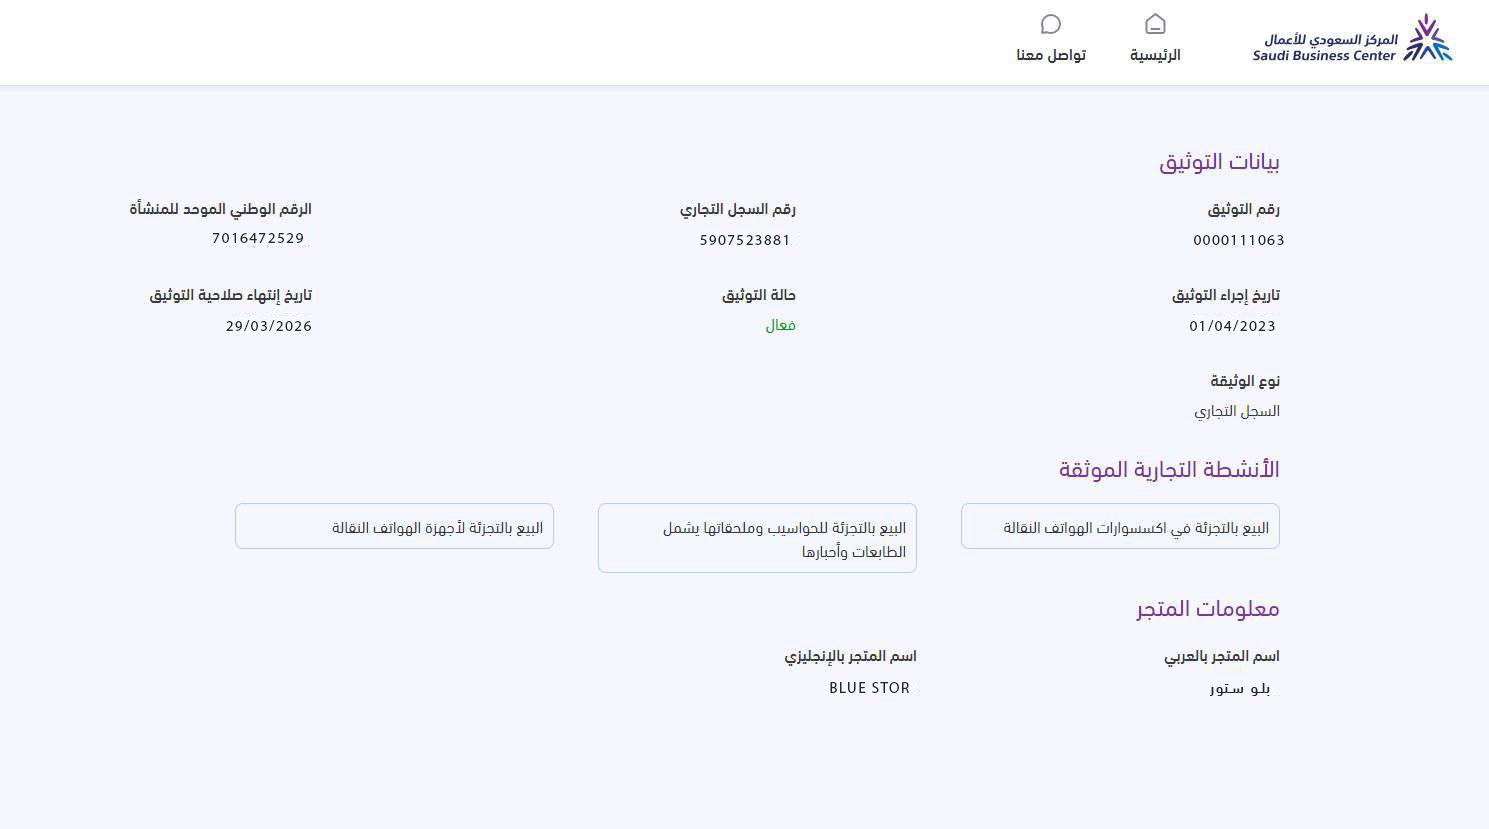Click unified national number 7016472529

pyautogui.click(x=258, y=238)
